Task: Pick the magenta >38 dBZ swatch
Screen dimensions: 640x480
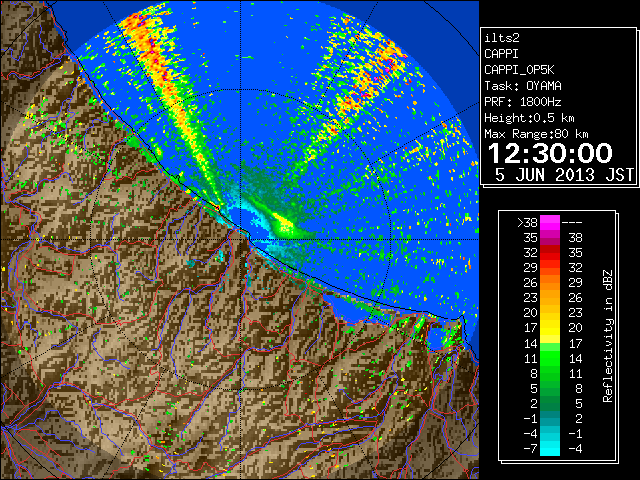Action: 550,222
